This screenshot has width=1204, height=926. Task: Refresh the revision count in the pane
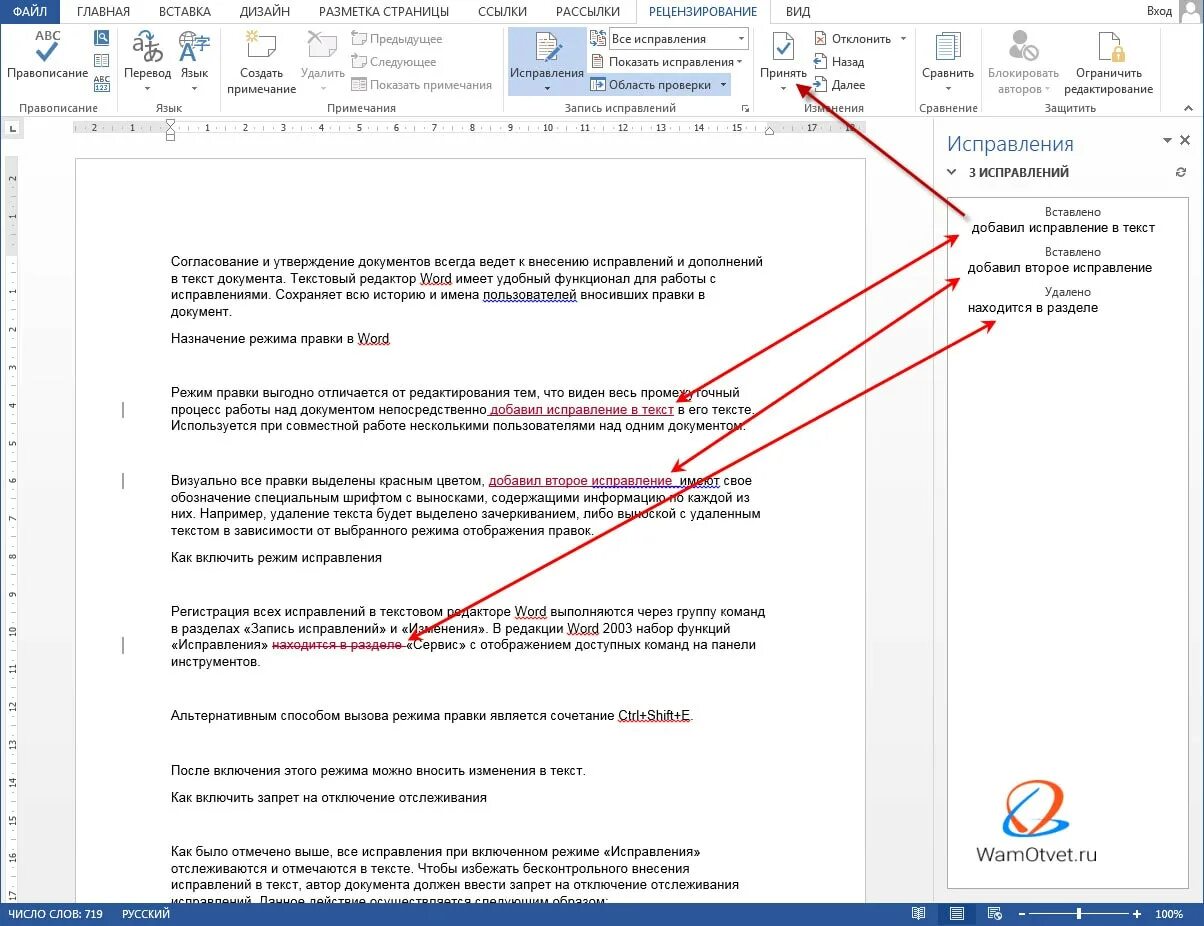click(1181, 172)
